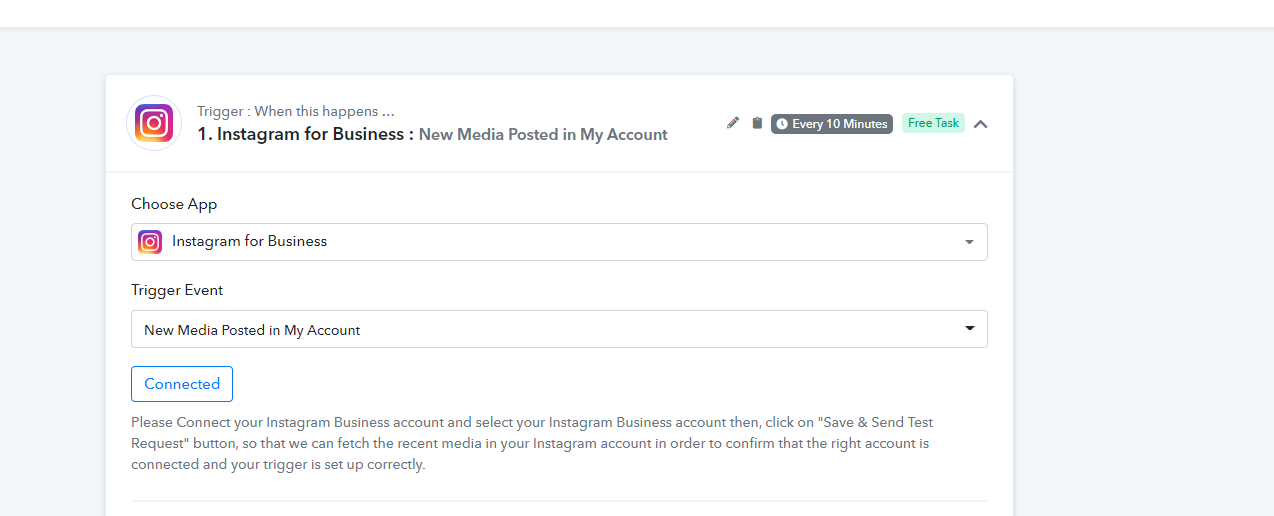Click the Every 10 Minutes badge

[x=832, y=124]
